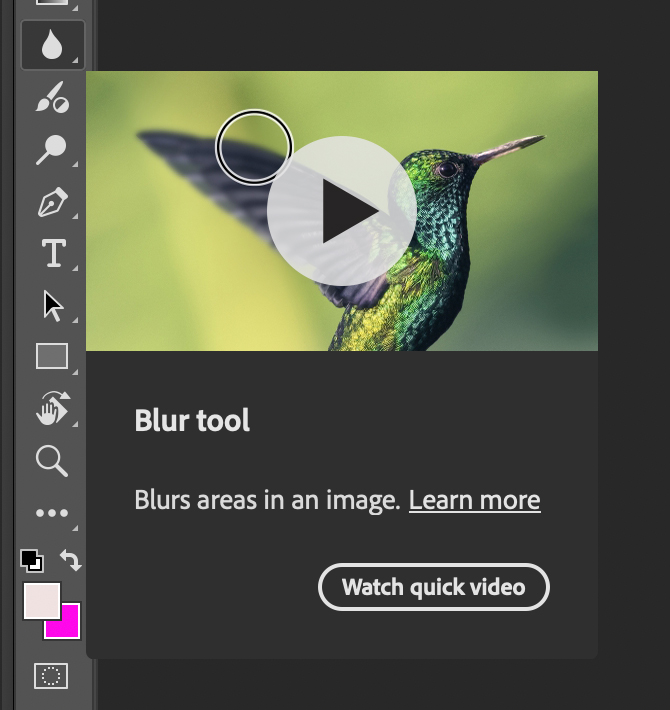This screenshot has height=710, width=670.
Task: Click the hummingbird preview thumbnail's beak area
Action: (x=509, y=149)
